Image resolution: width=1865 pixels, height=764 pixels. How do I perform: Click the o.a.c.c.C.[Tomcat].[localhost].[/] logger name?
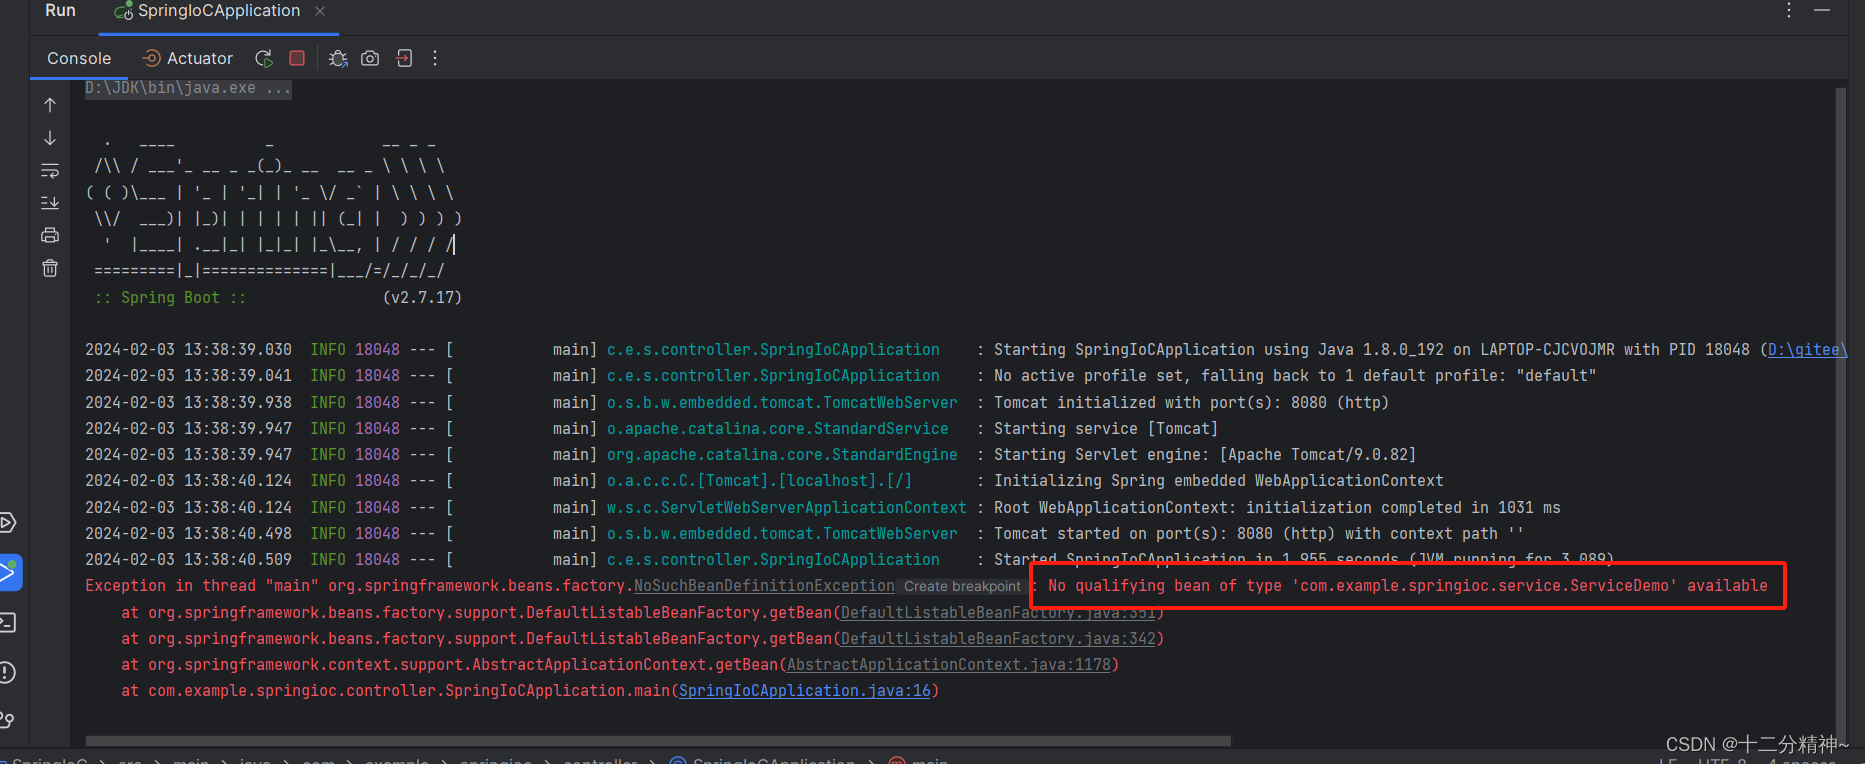759,480
